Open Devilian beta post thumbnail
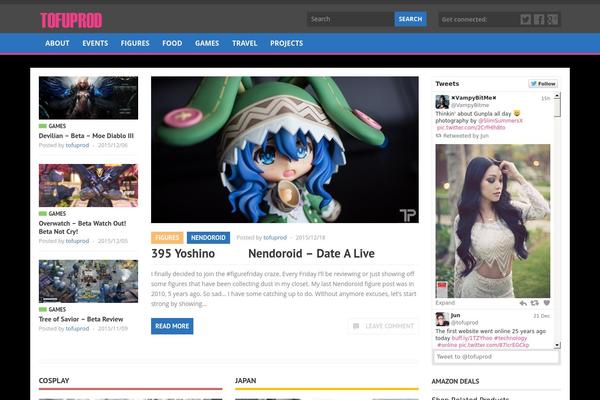Image resolution: width=600 pixels, height=400 pixels. [x=88, y=98]
